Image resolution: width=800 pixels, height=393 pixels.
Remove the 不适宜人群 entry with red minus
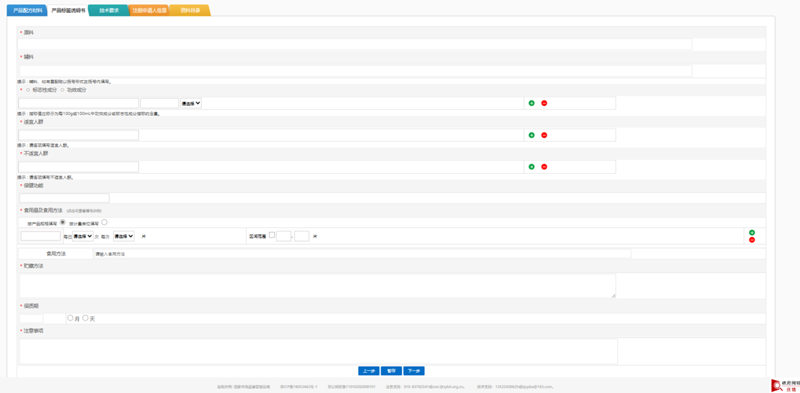pyautogui.click(x=544, y=167)
